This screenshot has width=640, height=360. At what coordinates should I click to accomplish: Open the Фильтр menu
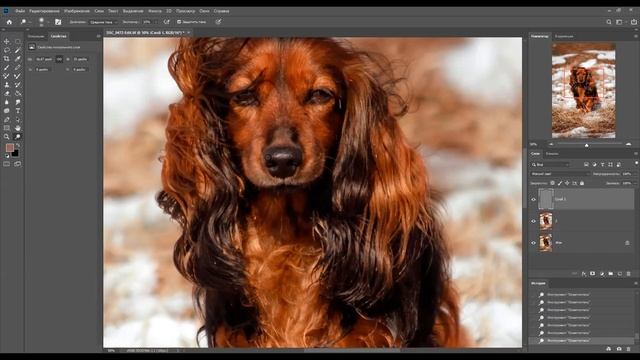(x=155, y=11)
